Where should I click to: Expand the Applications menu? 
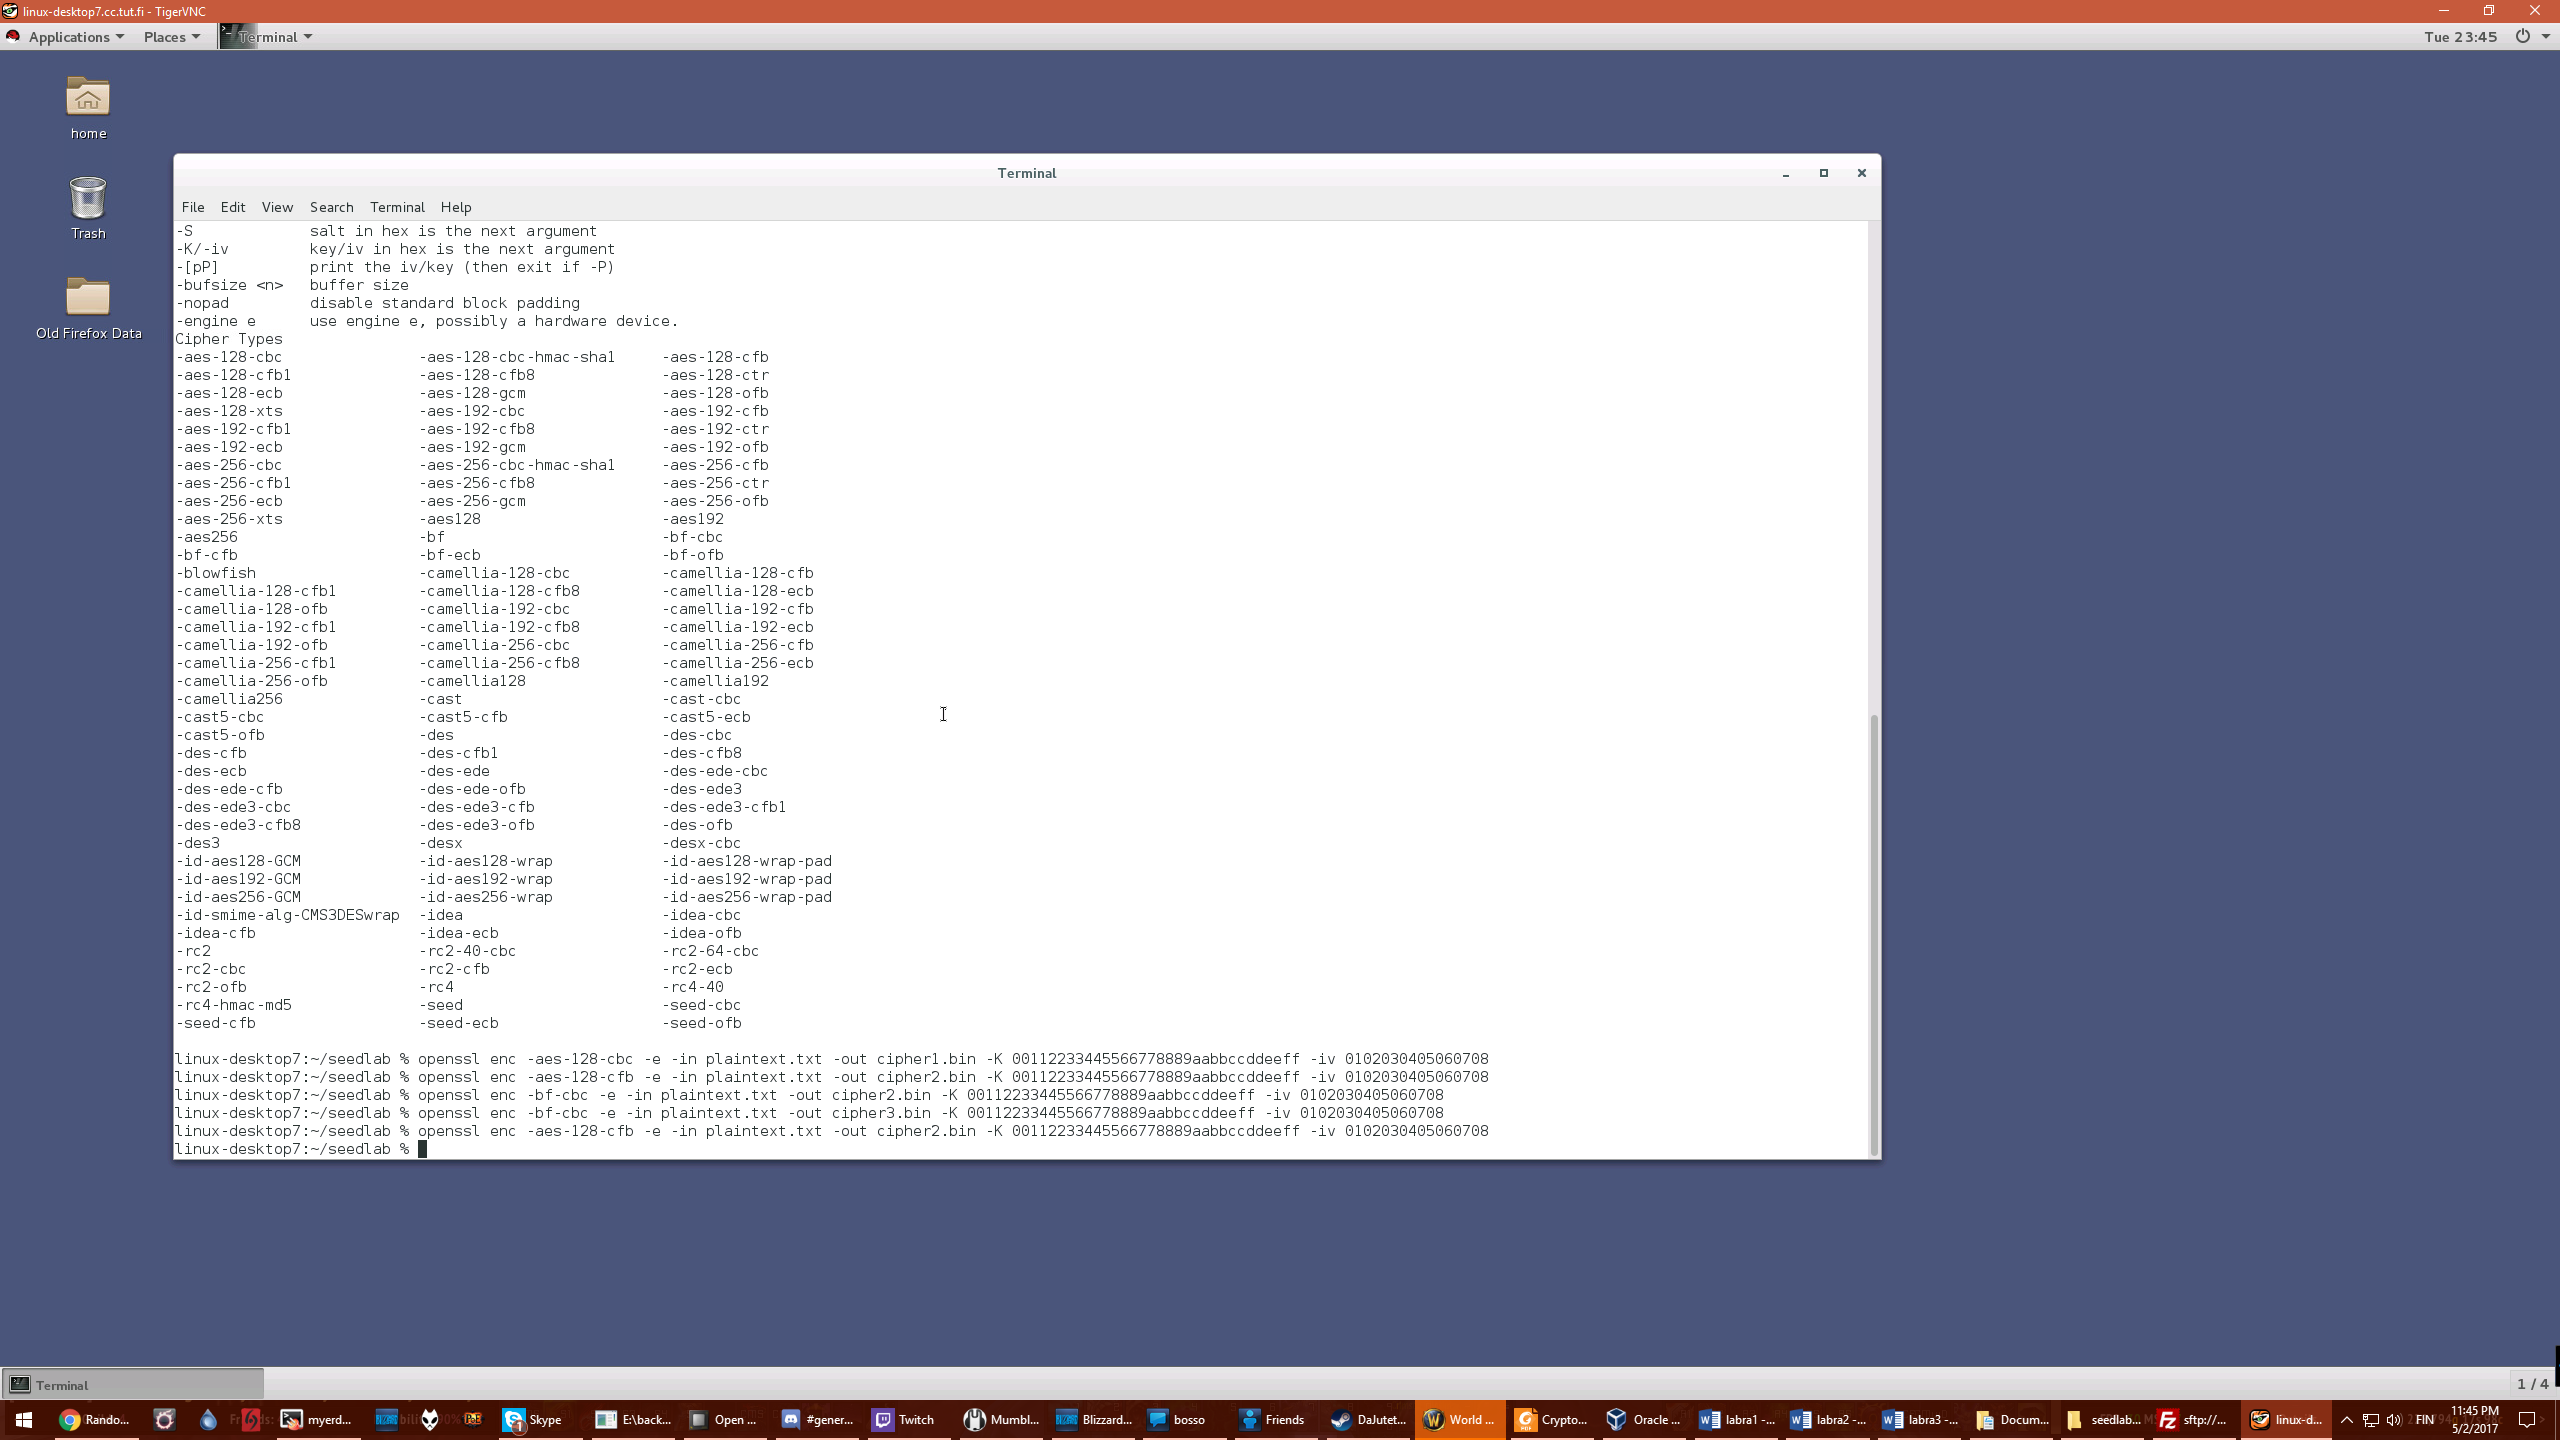pos(69,37)
